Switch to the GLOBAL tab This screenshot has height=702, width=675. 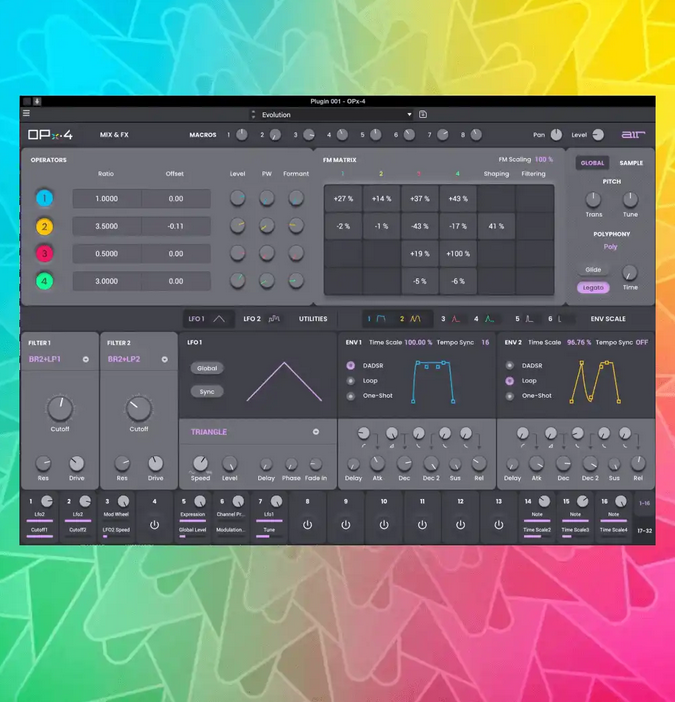[592, 163]
